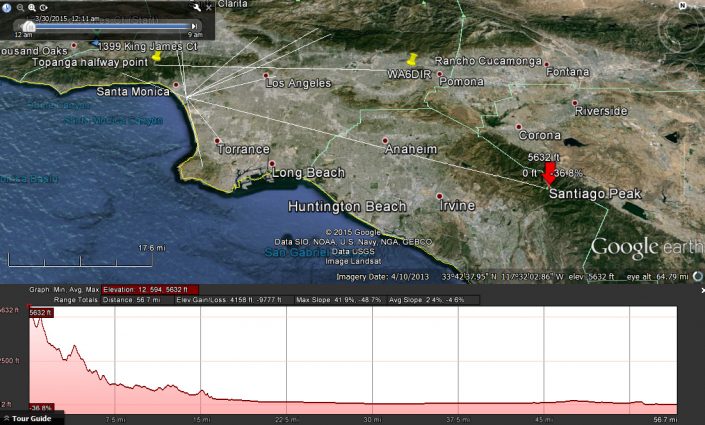Screen dimensions: 705x425
Task: Click the 1399 King James Ct placemark icon
Action: (94, 43)
